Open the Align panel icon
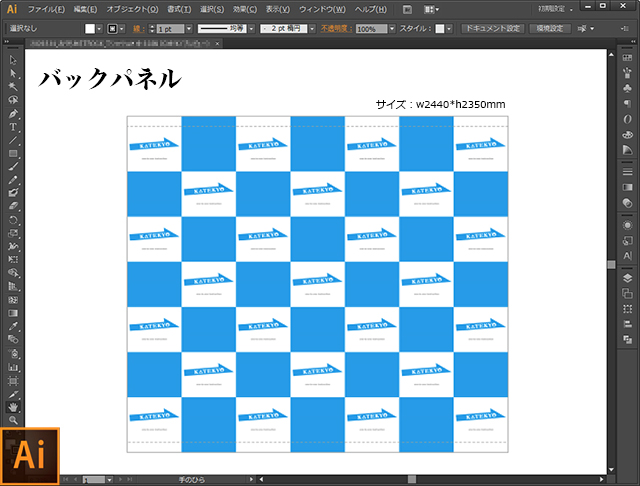Image resolution: width=640 pixels, height=486 pixels. [x=627, y=324]
